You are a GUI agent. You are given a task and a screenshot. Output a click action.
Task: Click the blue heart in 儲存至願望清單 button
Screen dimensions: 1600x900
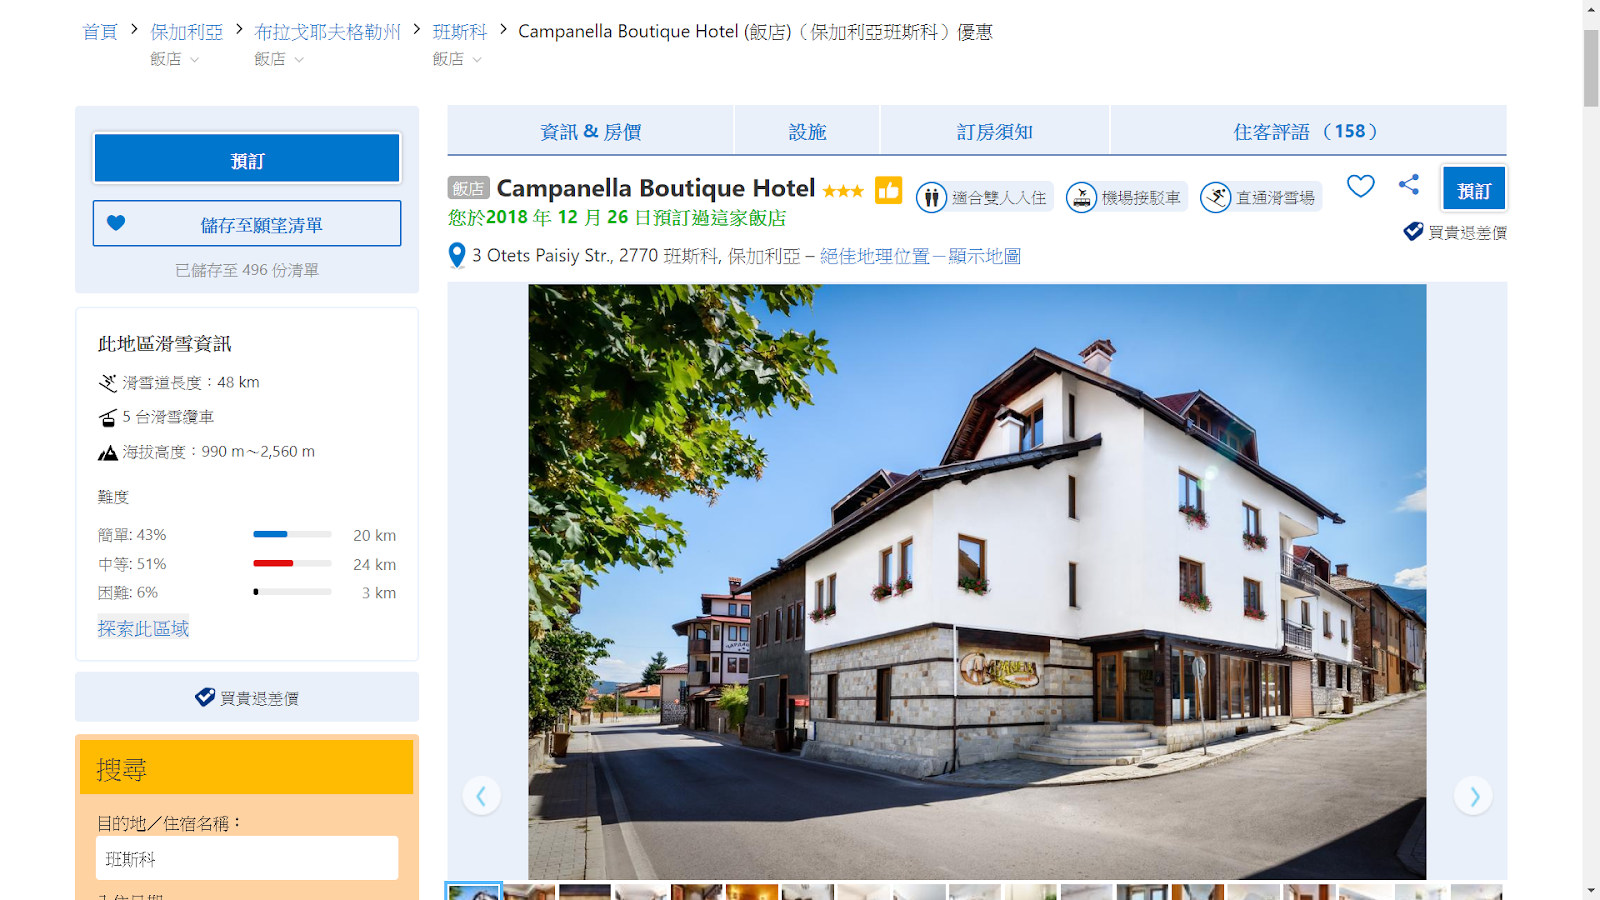click(116, 223)
